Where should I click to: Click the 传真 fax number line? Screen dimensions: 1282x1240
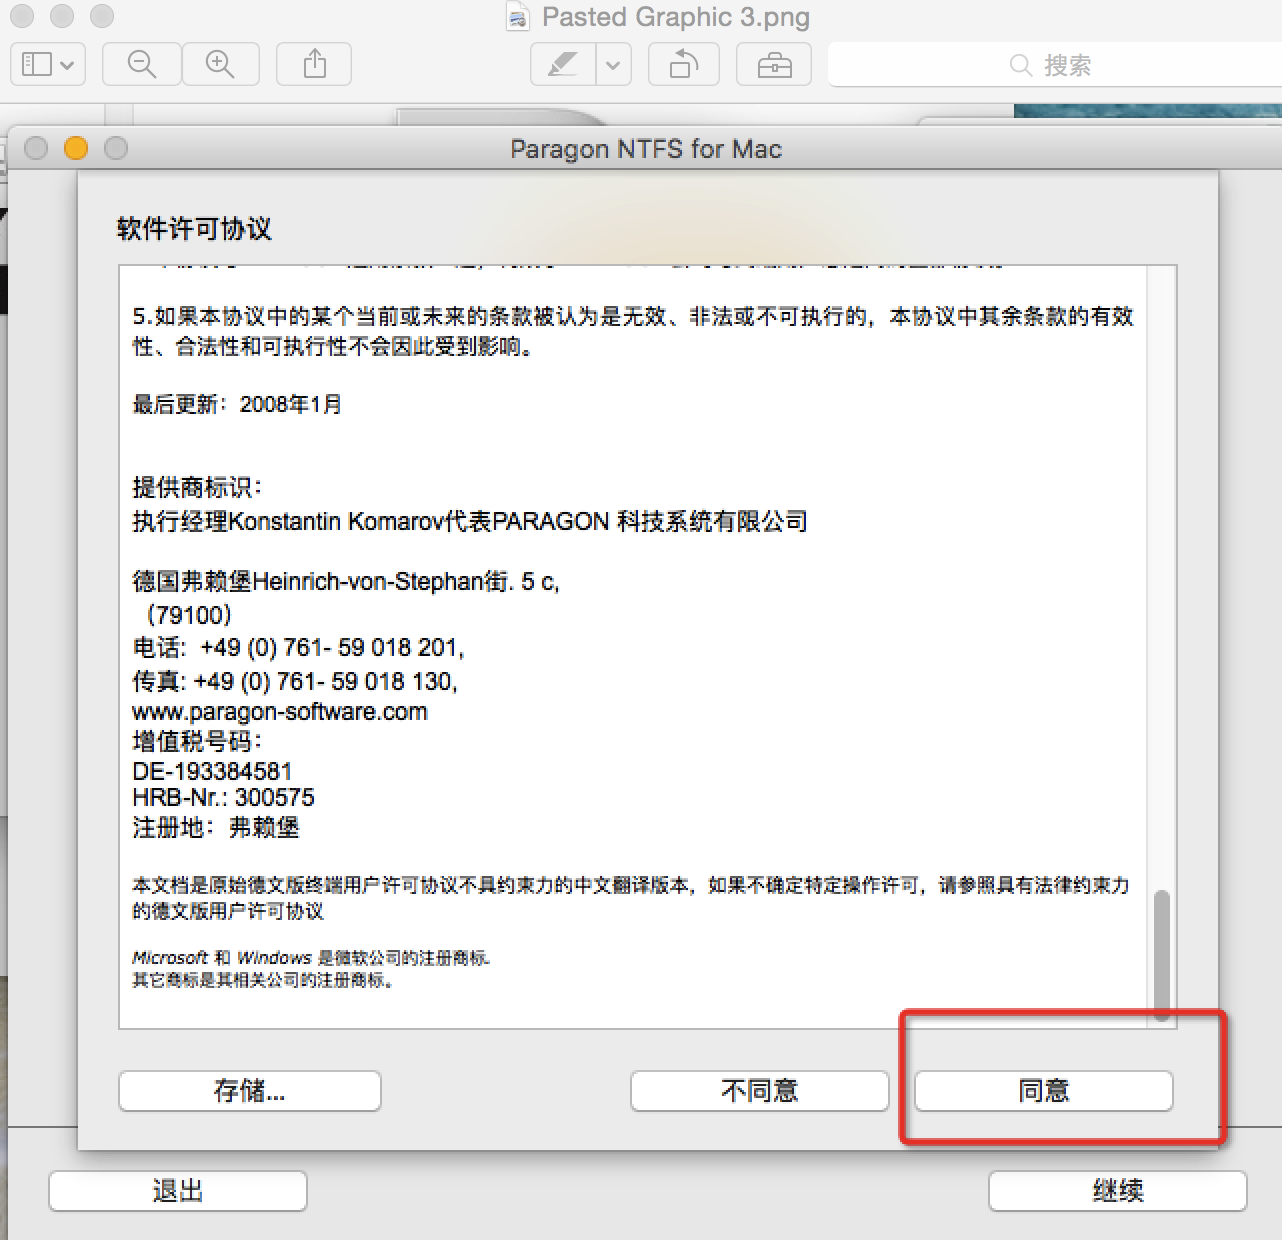click(x=295, y=682)
